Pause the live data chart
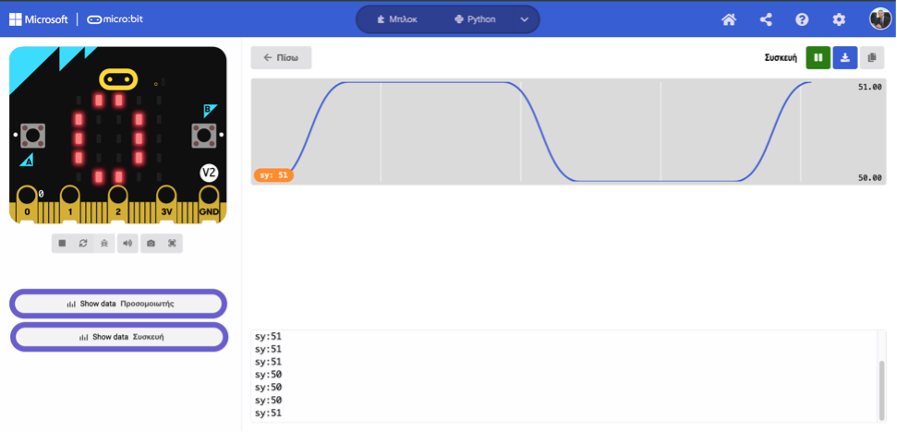 [818, 58]
